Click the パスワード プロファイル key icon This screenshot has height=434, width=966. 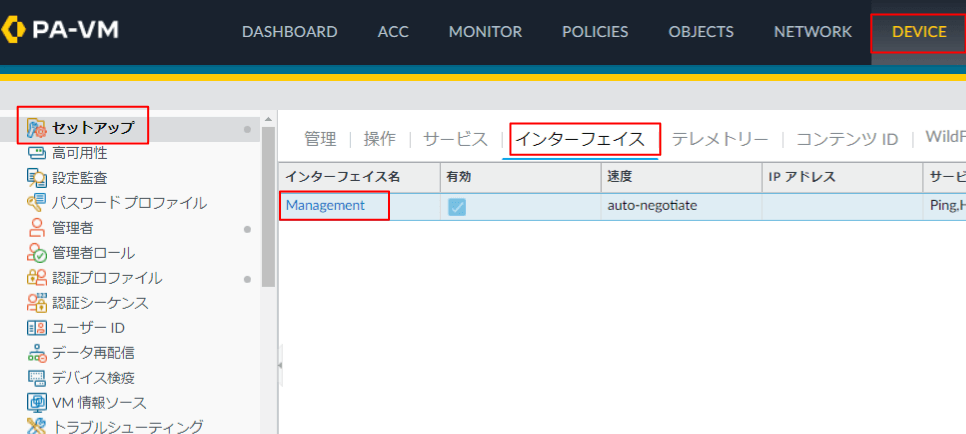click(x=37, y=203)
